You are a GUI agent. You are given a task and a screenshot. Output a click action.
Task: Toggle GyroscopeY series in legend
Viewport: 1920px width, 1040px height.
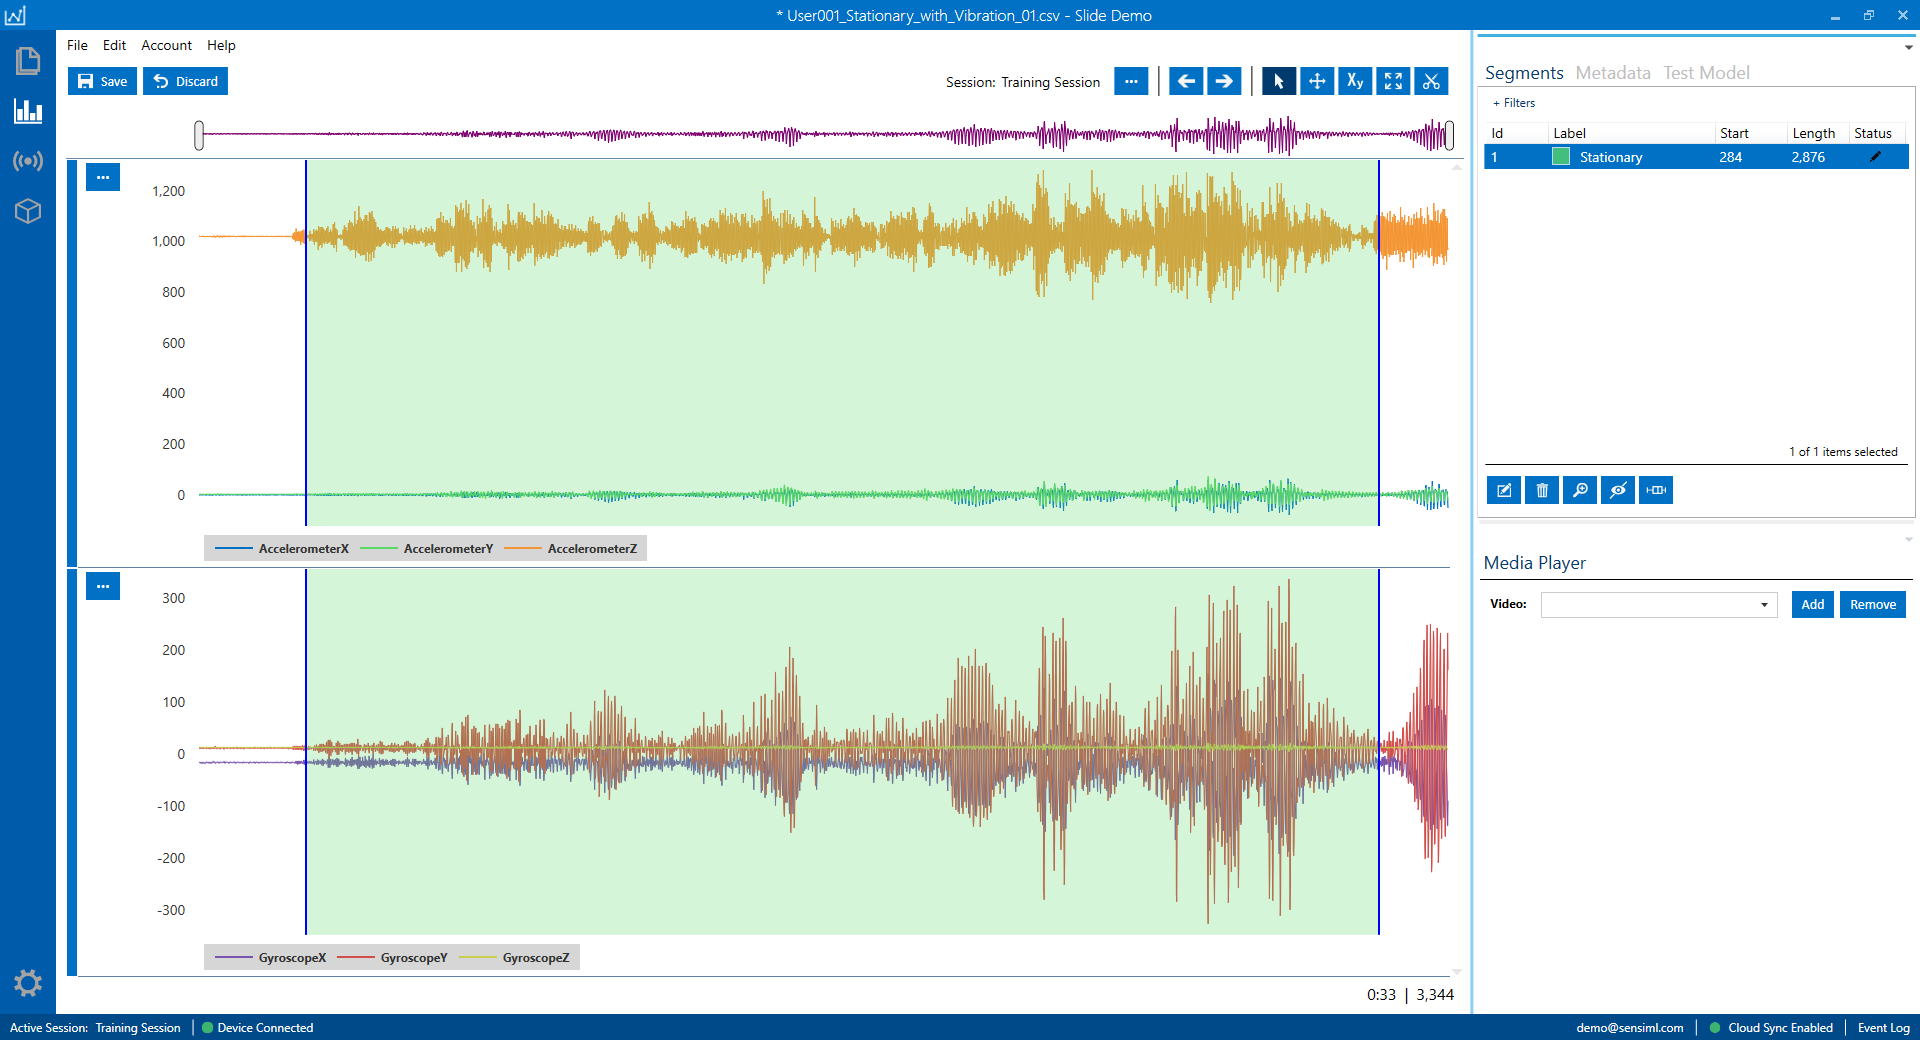[392, 958]
